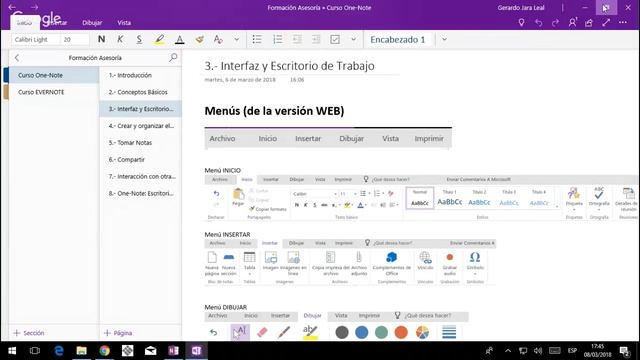The height and width of the screenshot is (360, 640).
Task: Click the blue color circle in Dibujar image
Action: tap(362, 332)
